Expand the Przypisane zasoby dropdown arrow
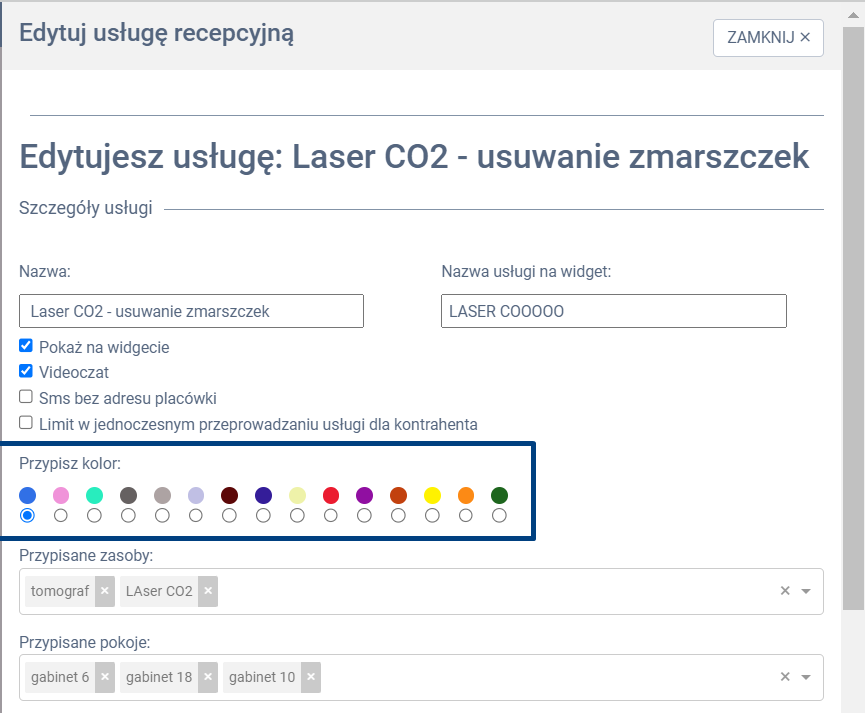 tap(806, 591)
